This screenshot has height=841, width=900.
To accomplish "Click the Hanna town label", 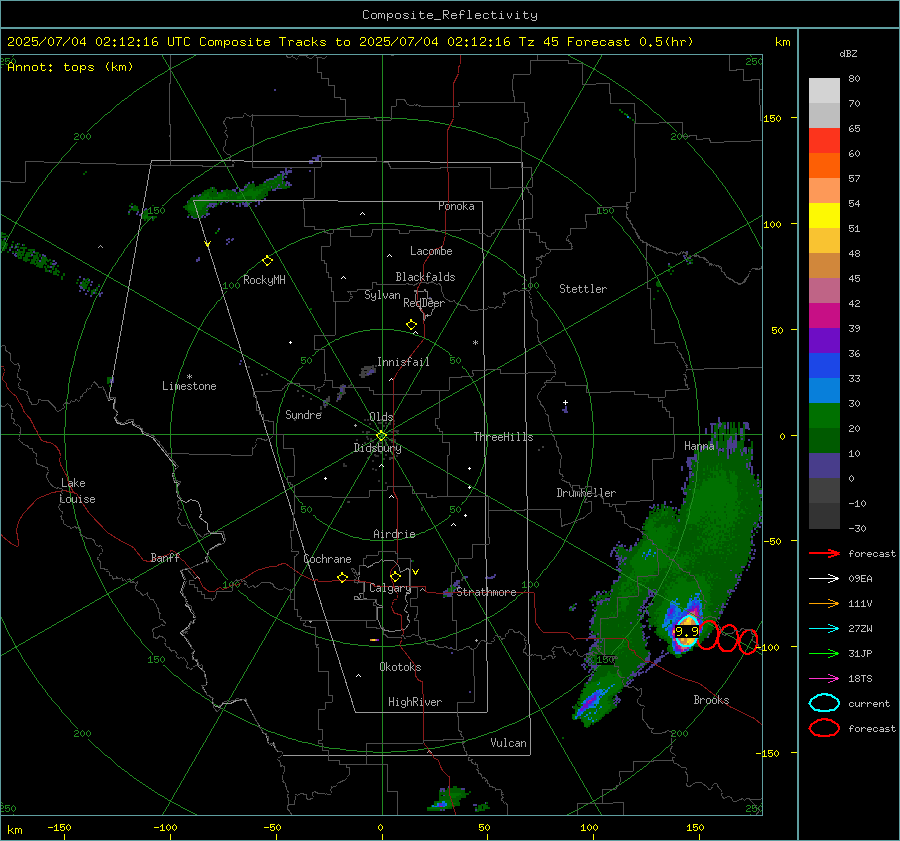I will pyautogui.click(x=699, y=446).
